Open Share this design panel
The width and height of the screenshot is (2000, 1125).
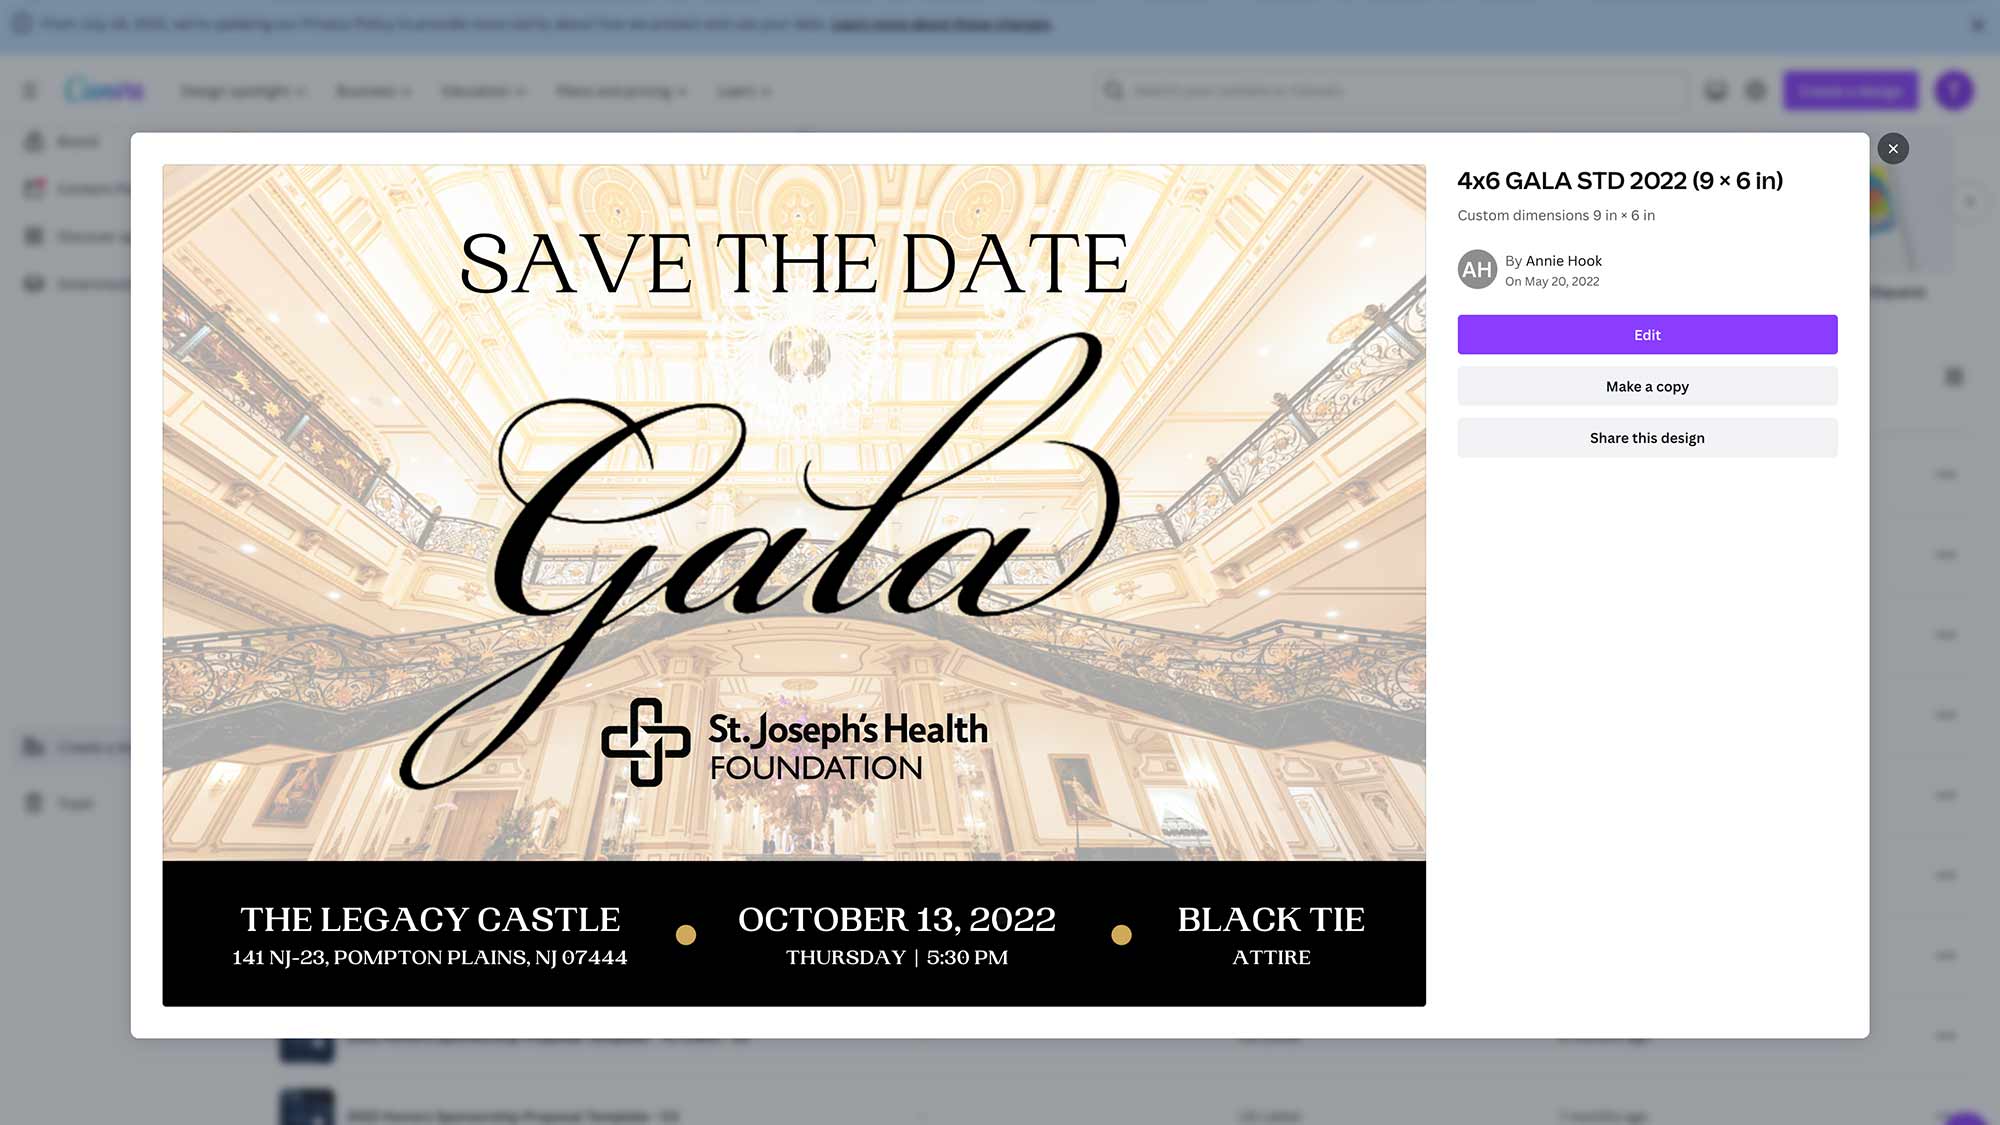[x=1647, y=437]
